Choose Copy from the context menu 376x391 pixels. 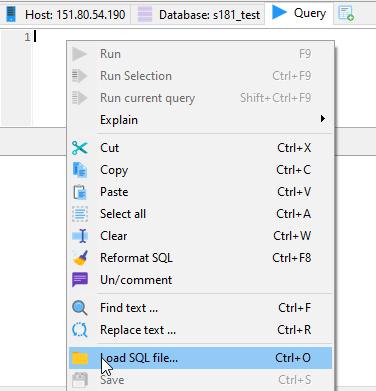[200, 170]
